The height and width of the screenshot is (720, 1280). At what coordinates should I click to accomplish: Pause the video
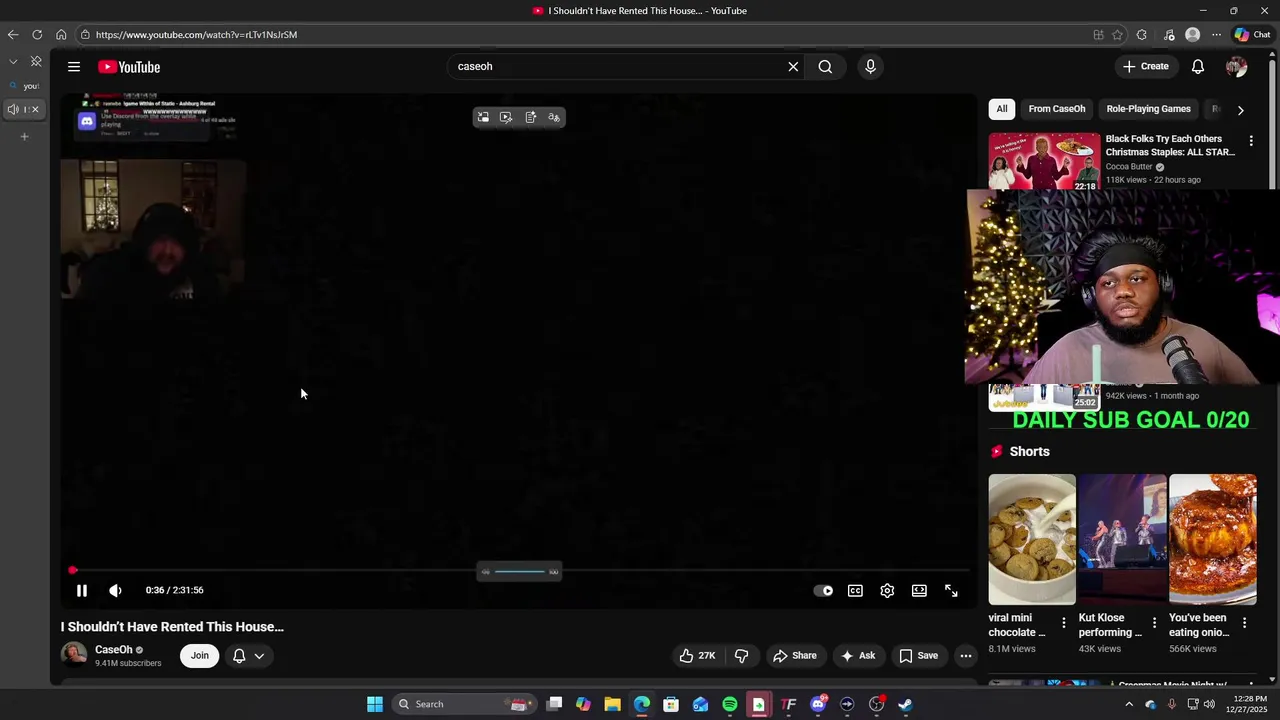(82, 591)
